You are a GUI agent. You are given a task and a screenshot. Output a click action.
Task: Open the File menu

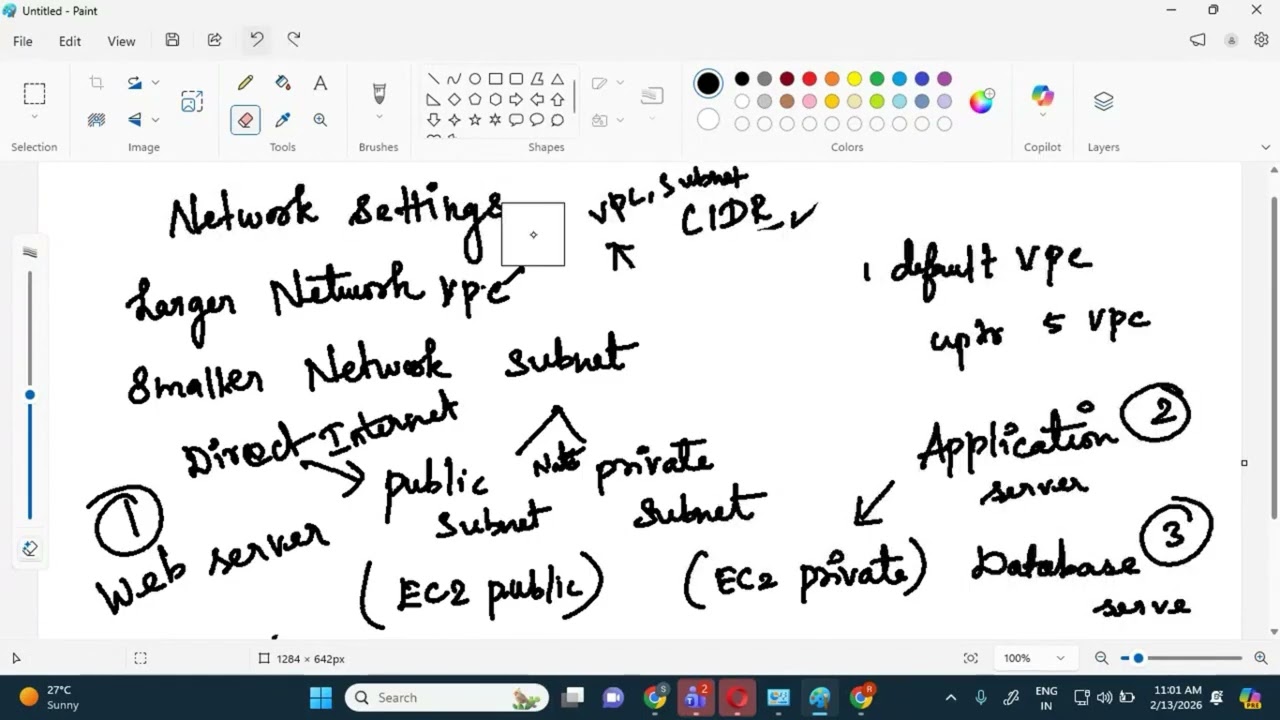(x=23, y=41)
